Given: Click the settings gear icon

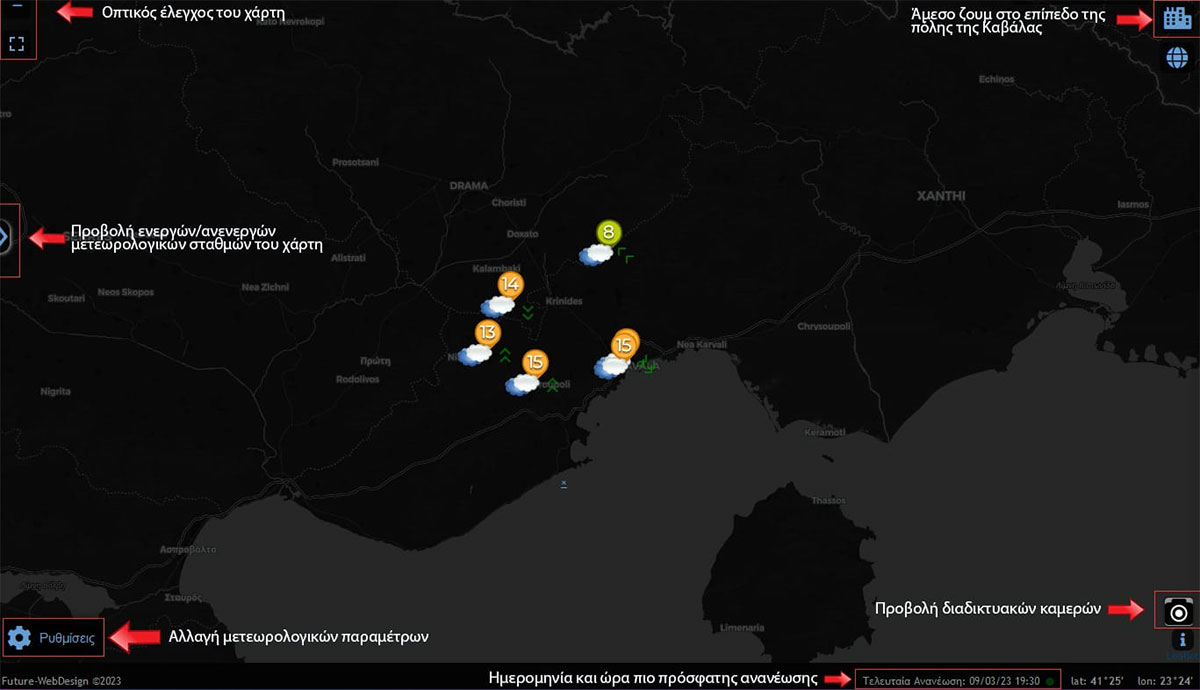Looking at the screenshot, I should [x=20, y=637].
